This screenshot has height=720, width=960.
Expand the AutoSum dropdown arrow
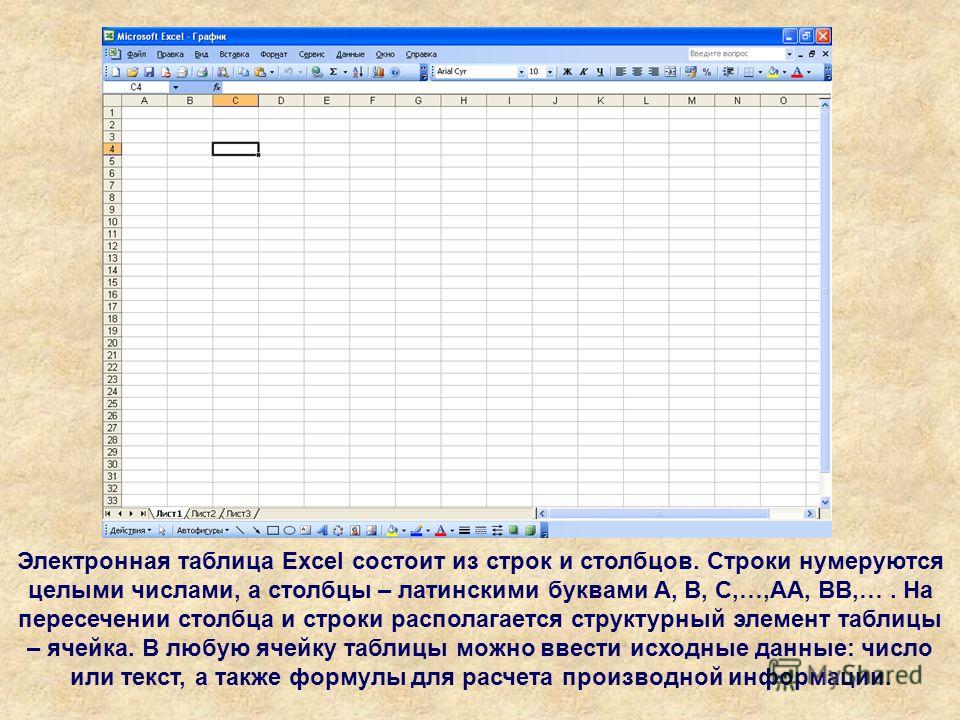click(345, 72)
